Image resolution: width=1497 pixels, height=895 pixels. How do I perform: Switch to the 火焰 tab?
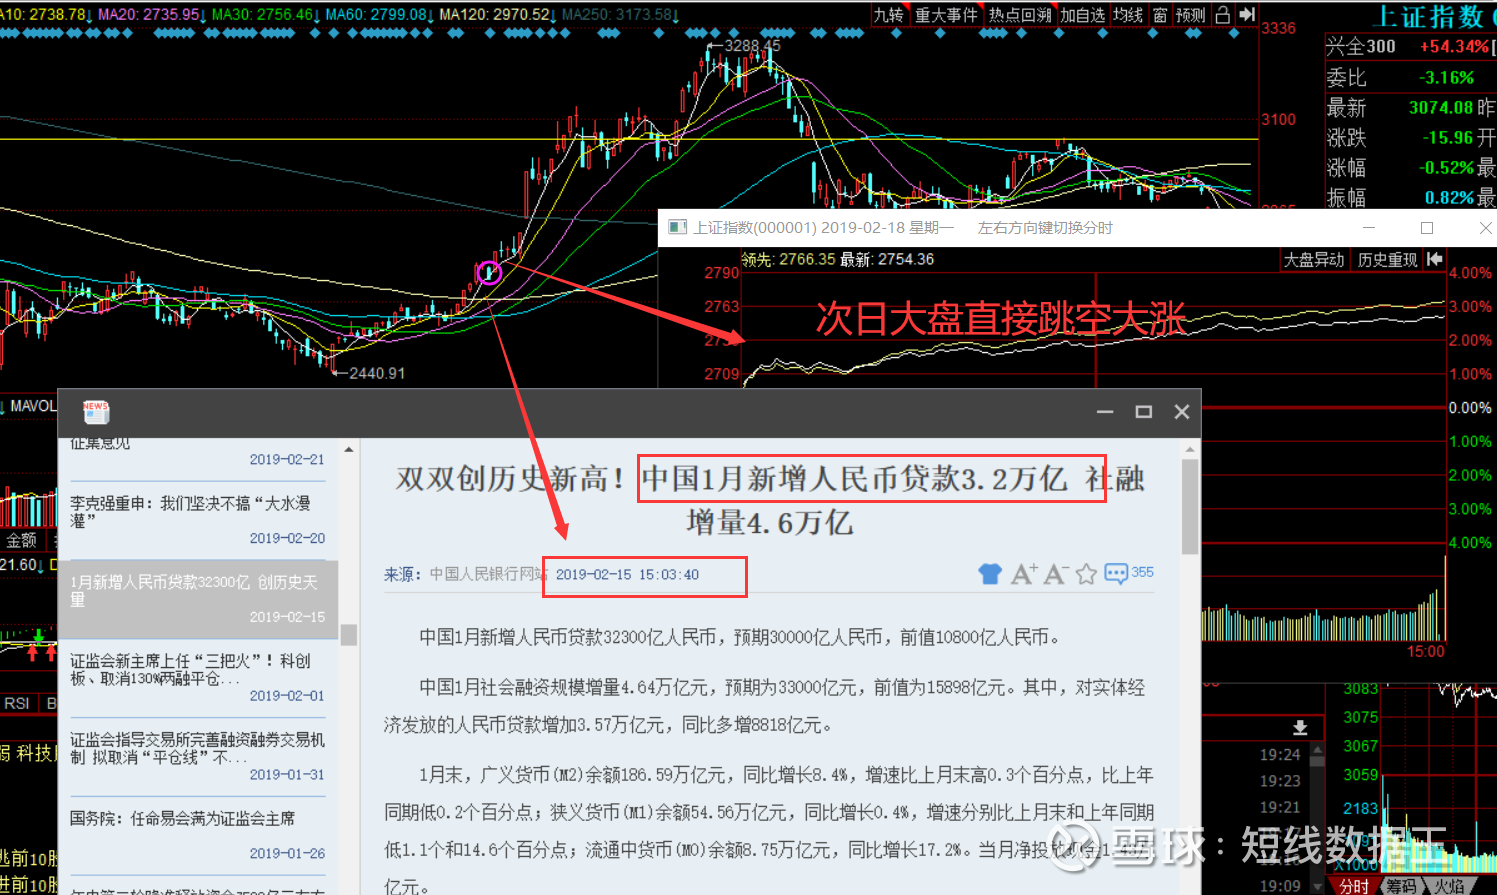pyautogui.click(x=1449, y=886)
